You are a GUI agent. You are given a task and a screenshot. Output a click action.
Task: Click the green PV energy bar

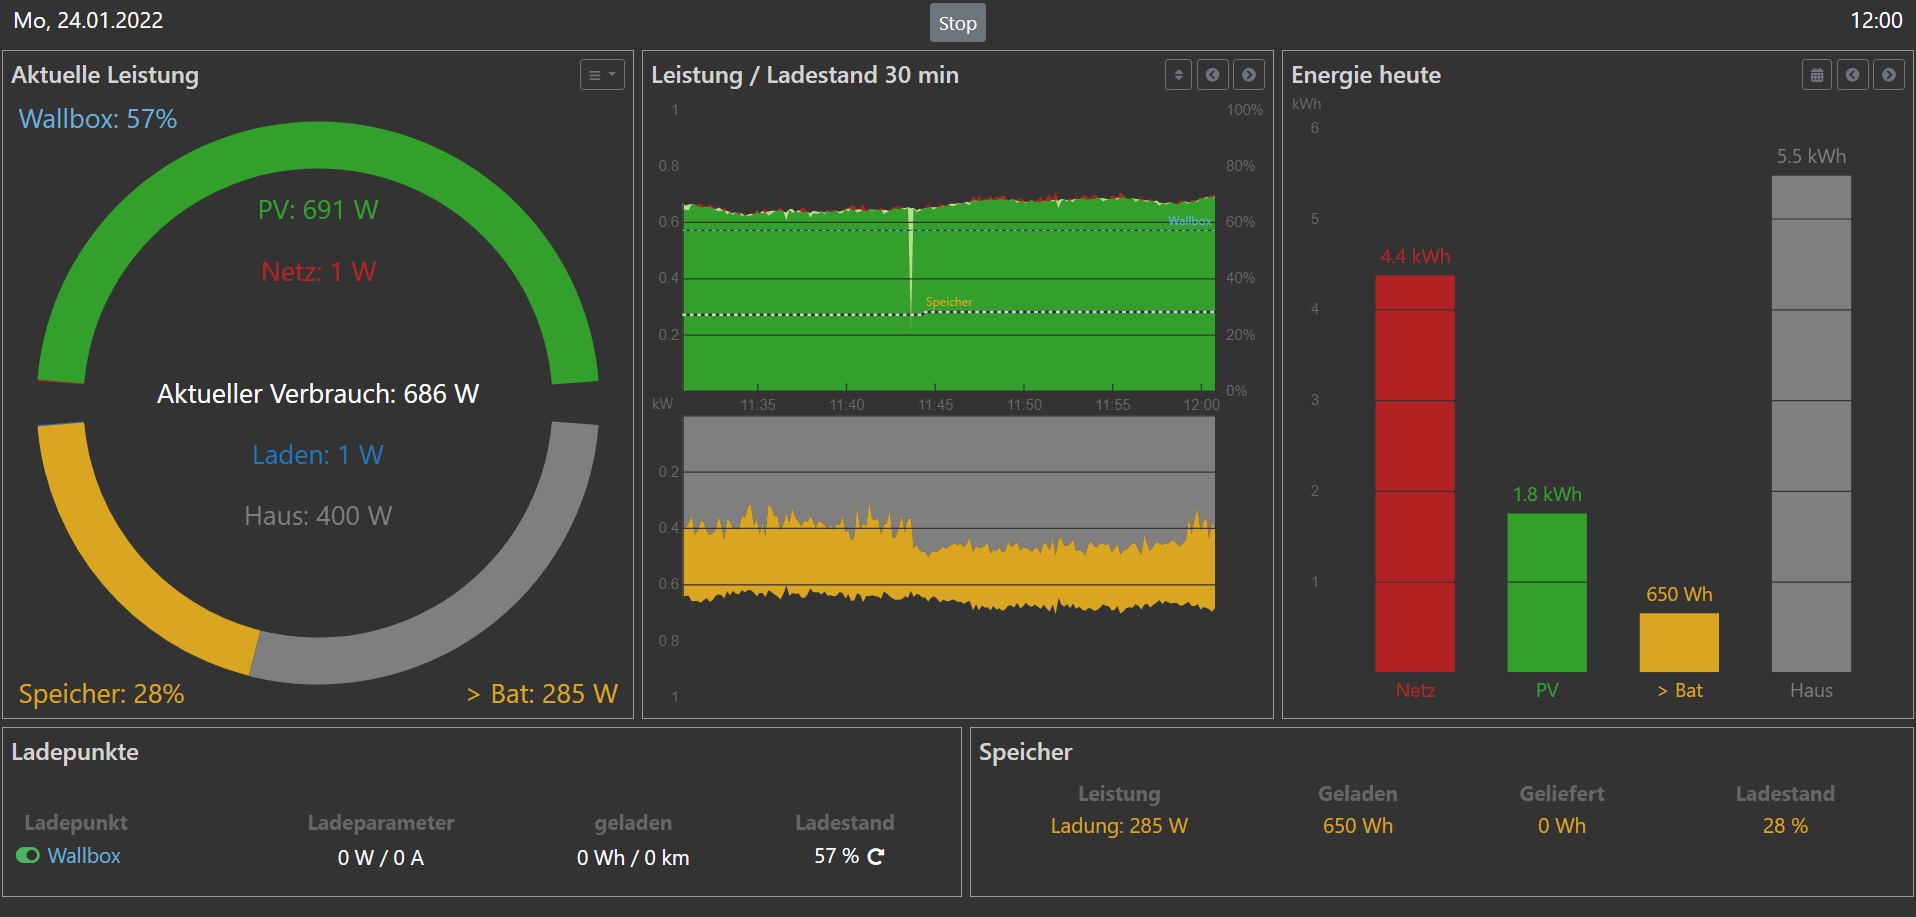[x=1546, y=592]
